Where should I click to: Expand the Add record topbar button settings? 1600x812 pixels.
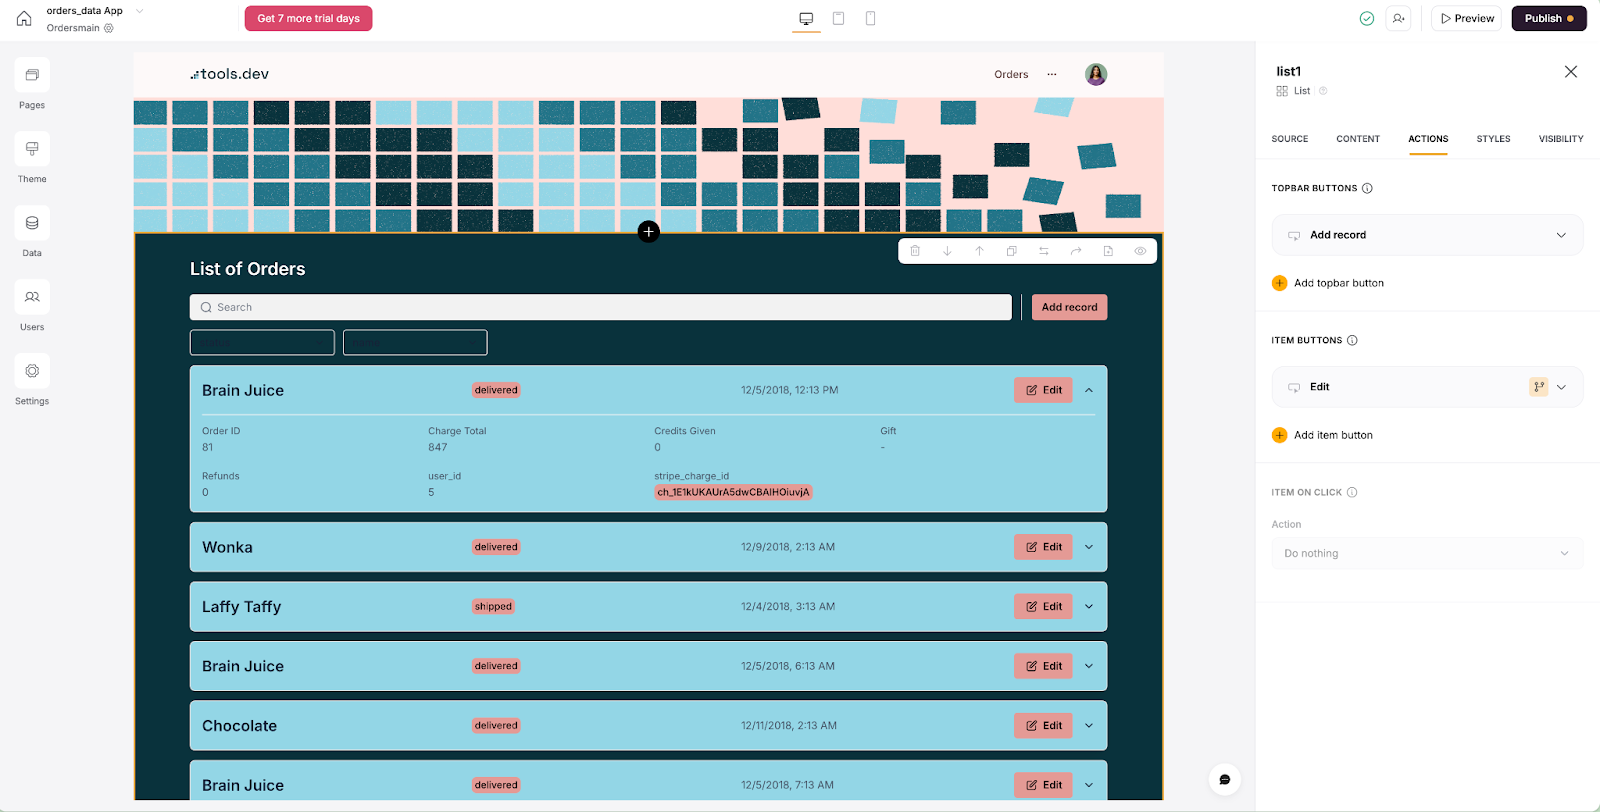pos(1561,235)
